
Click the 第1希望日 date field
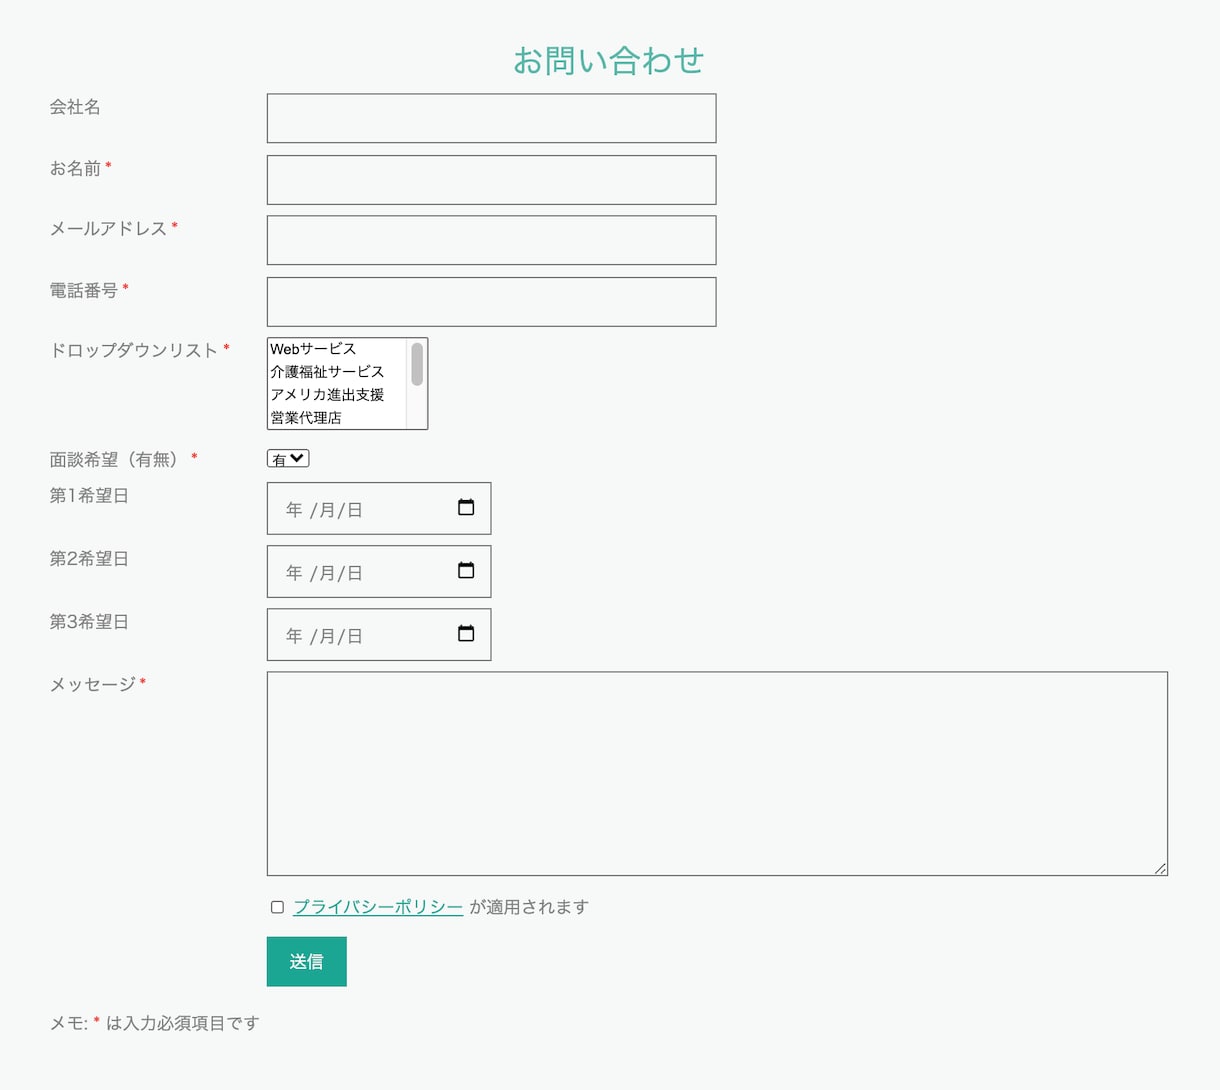[379, 508]
